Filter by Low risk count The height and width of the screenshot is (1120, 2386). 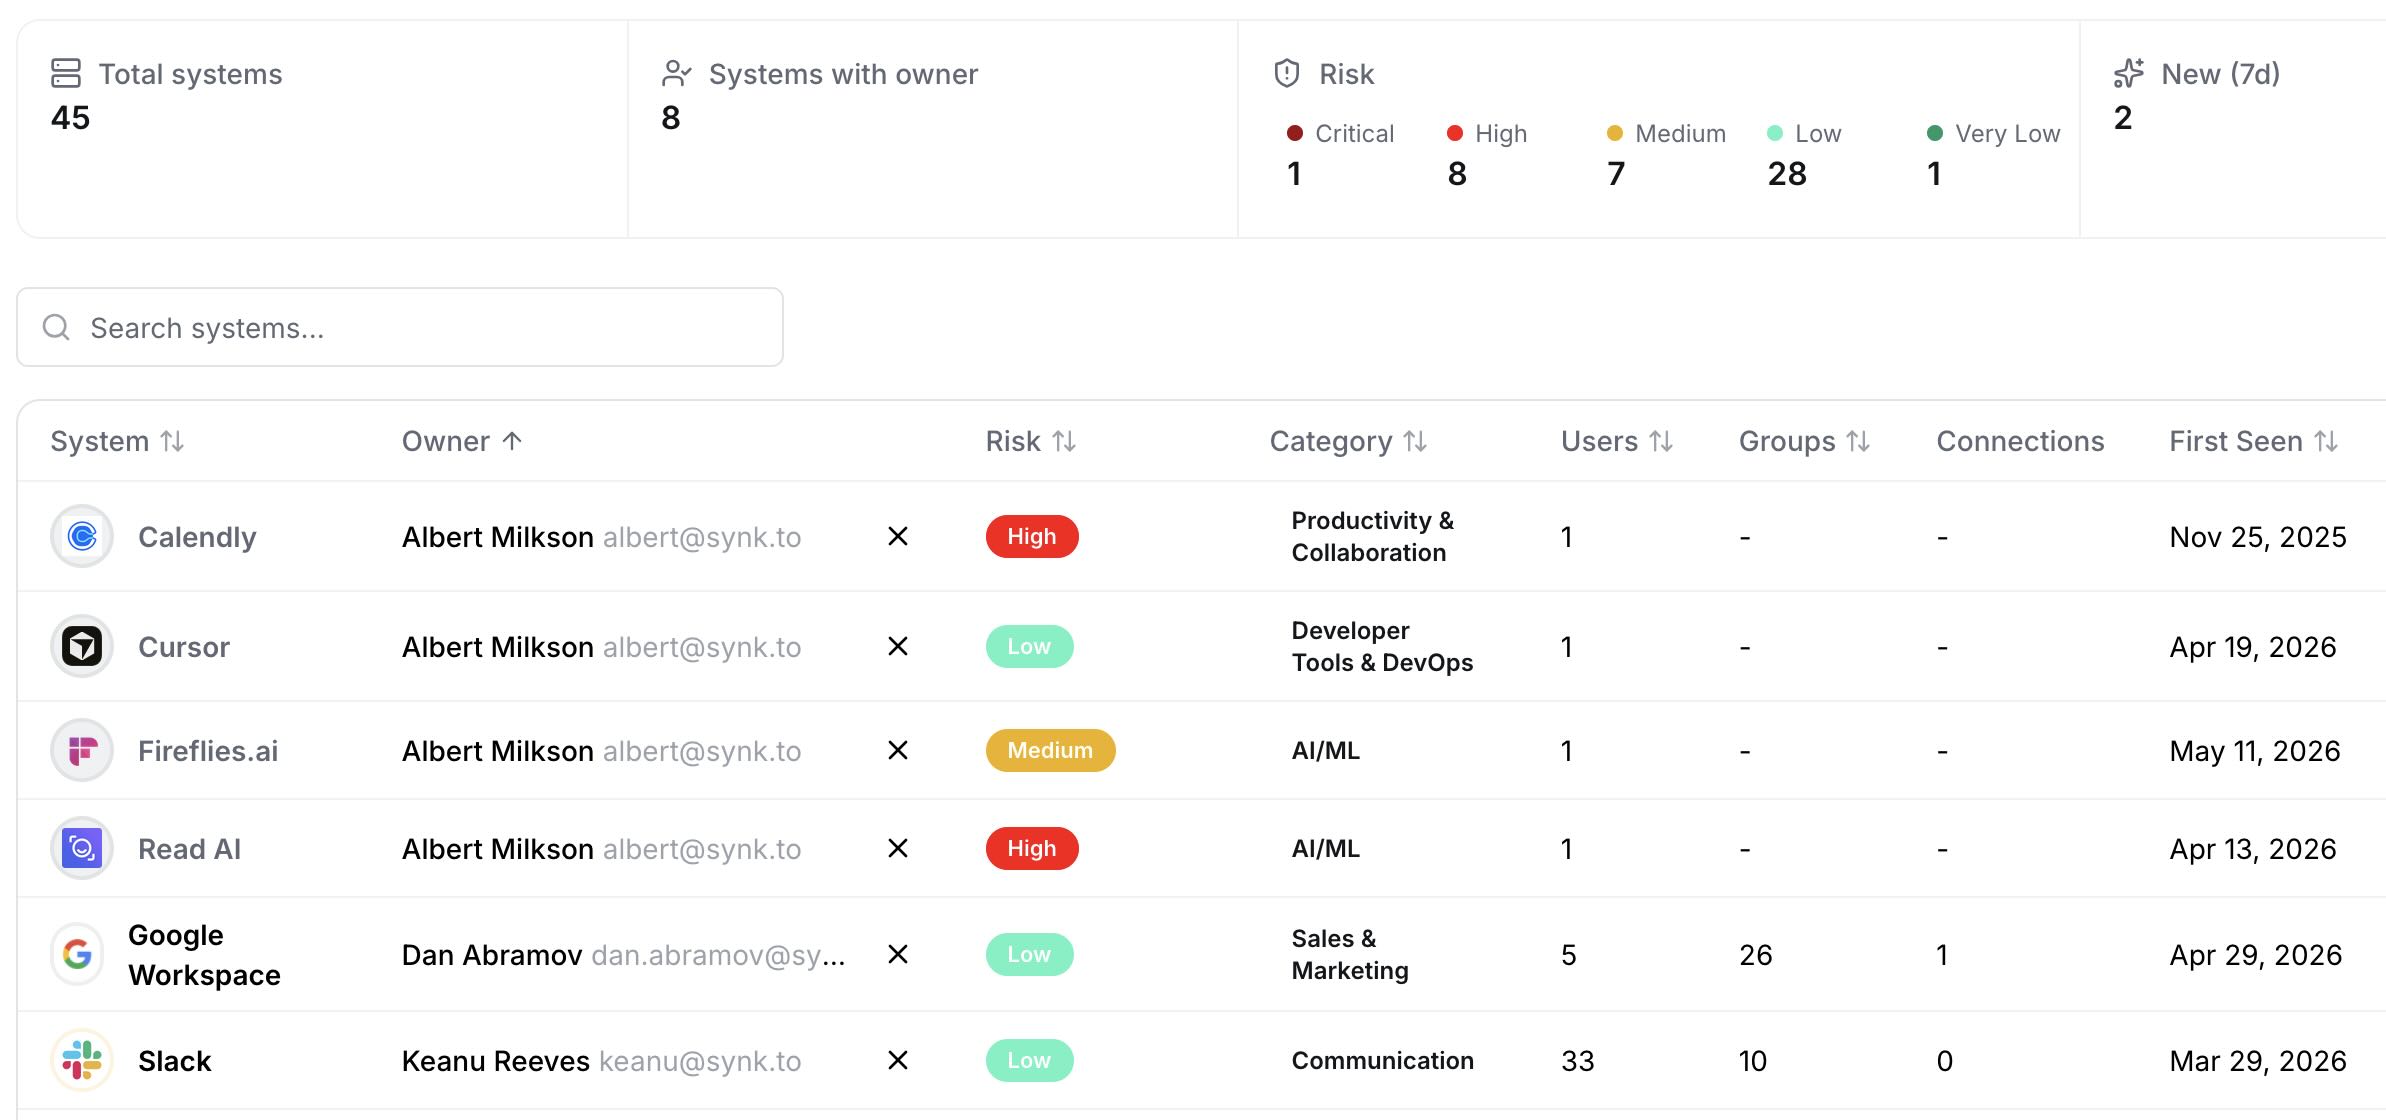pos(1804,154)
